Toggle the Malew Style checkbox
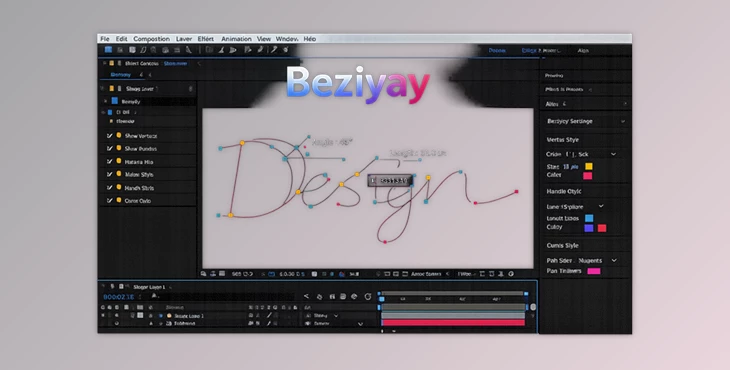Screen dimensions: 730x370 [109, 175]
